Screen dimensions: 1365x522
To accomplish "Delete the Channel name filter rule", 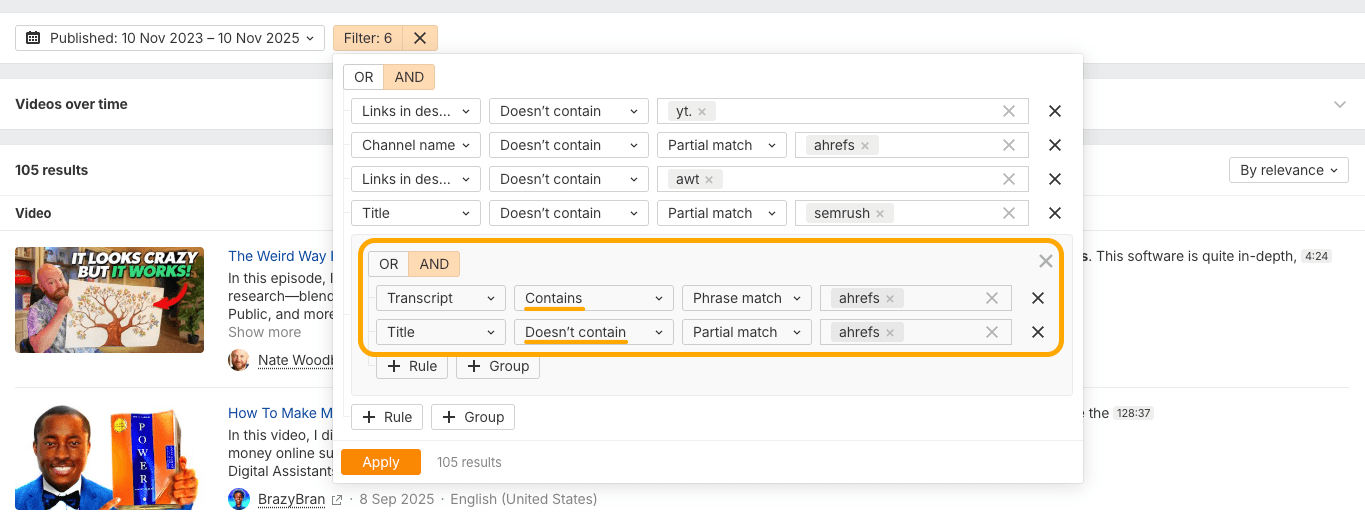I will point(1054,145).
